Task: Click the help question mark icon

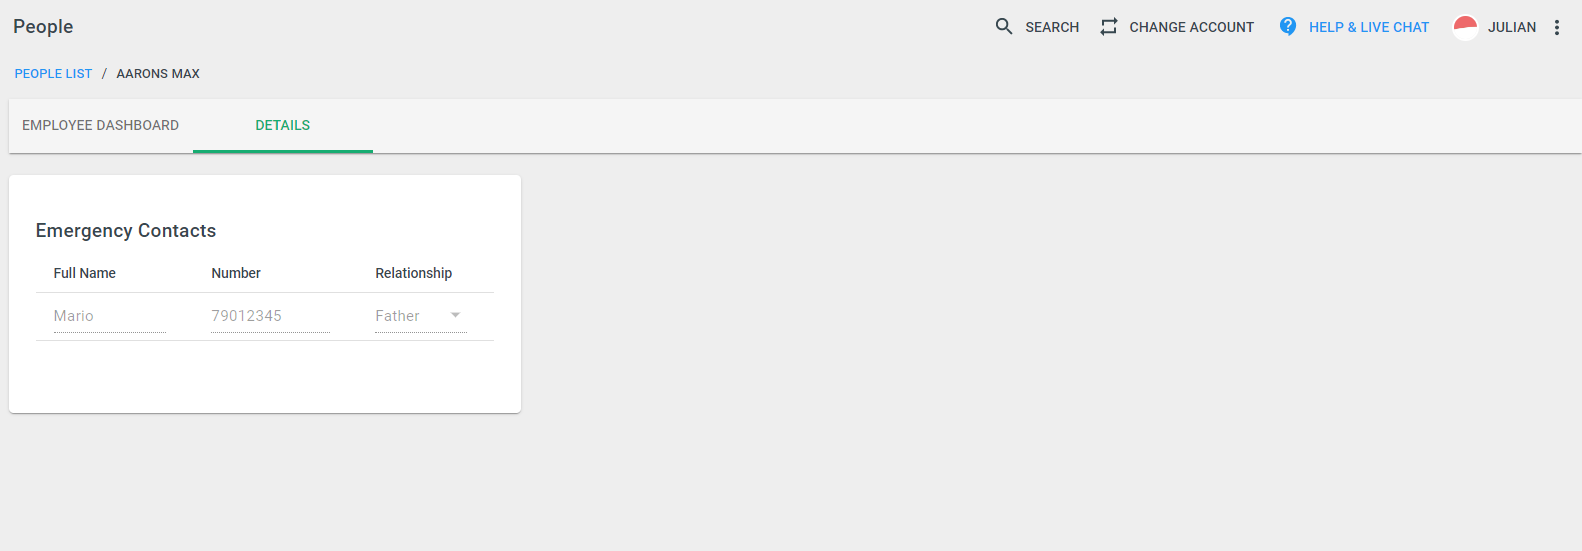Action: point(1288,26)
